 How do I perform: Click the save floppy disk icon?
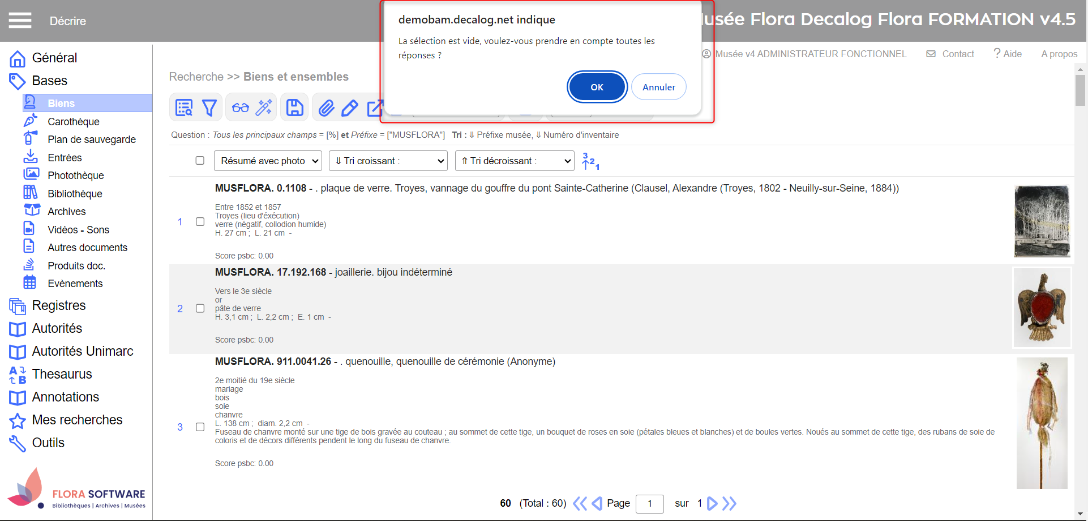(294, 108)
